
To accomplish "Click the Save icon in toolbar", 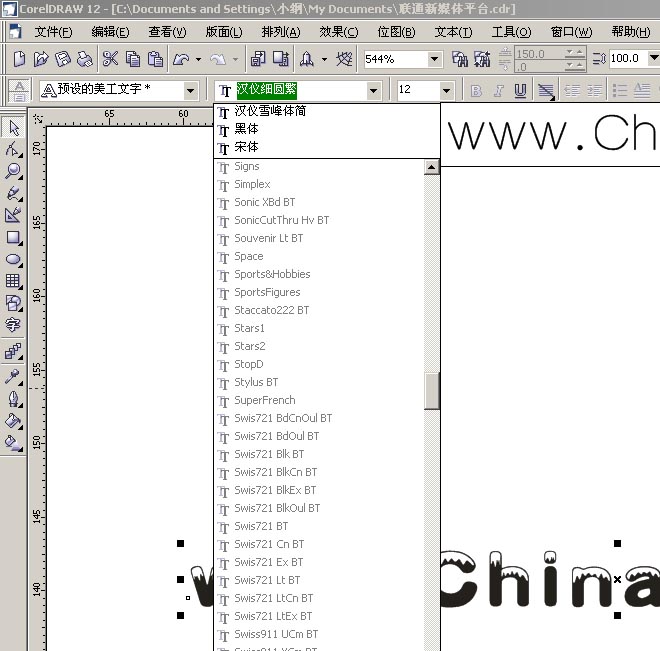I will tap(63, 59).
